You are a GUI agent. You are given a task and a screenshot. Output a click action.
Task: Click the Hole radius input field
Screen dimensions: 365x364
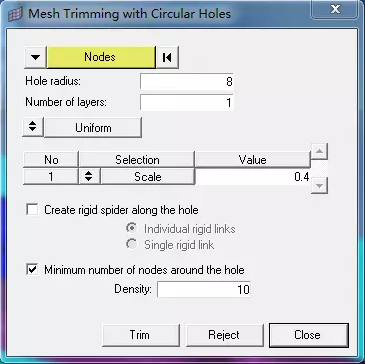tap(187, 82)
